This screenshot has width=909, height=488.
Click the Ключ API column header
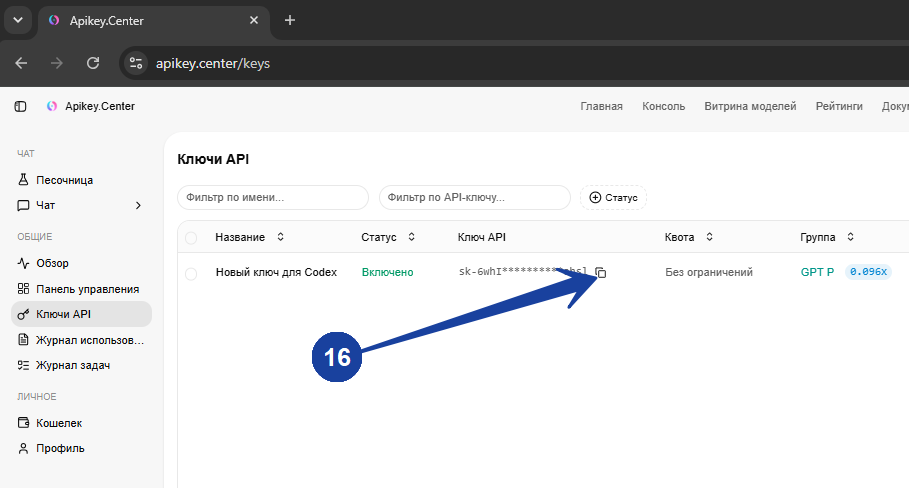click(482, 237)
